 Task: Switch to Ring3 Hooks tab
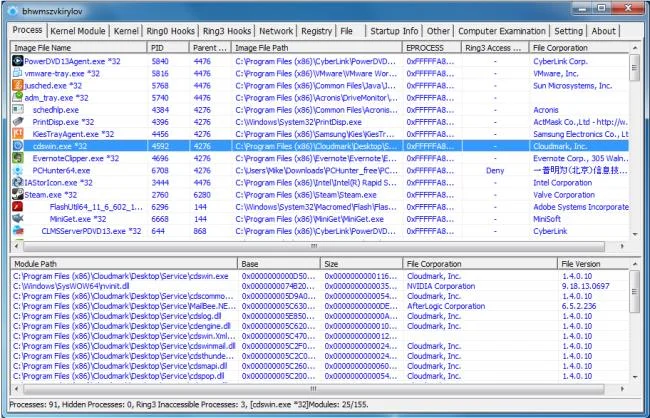click(226, 31)
